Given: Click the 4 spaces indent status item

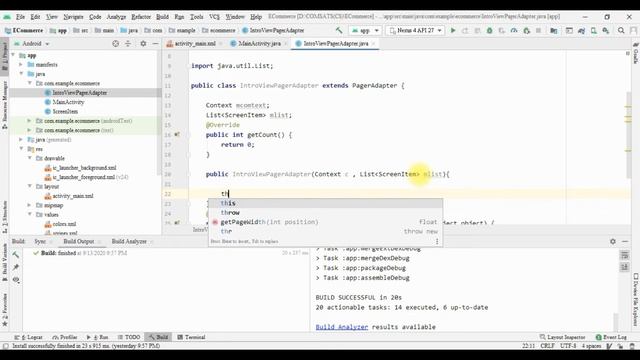Looking at the screenshot, I should click(591, 346).
